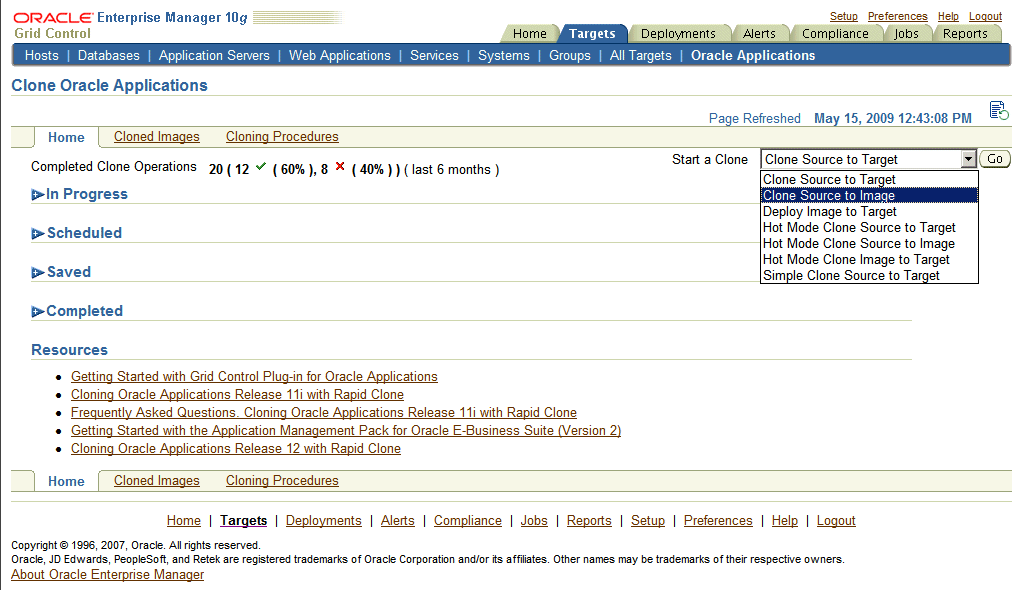Go to Application Servers subtab
Image resolution: width=1020 pixels, height=590 pixels.
click(214, 56)
